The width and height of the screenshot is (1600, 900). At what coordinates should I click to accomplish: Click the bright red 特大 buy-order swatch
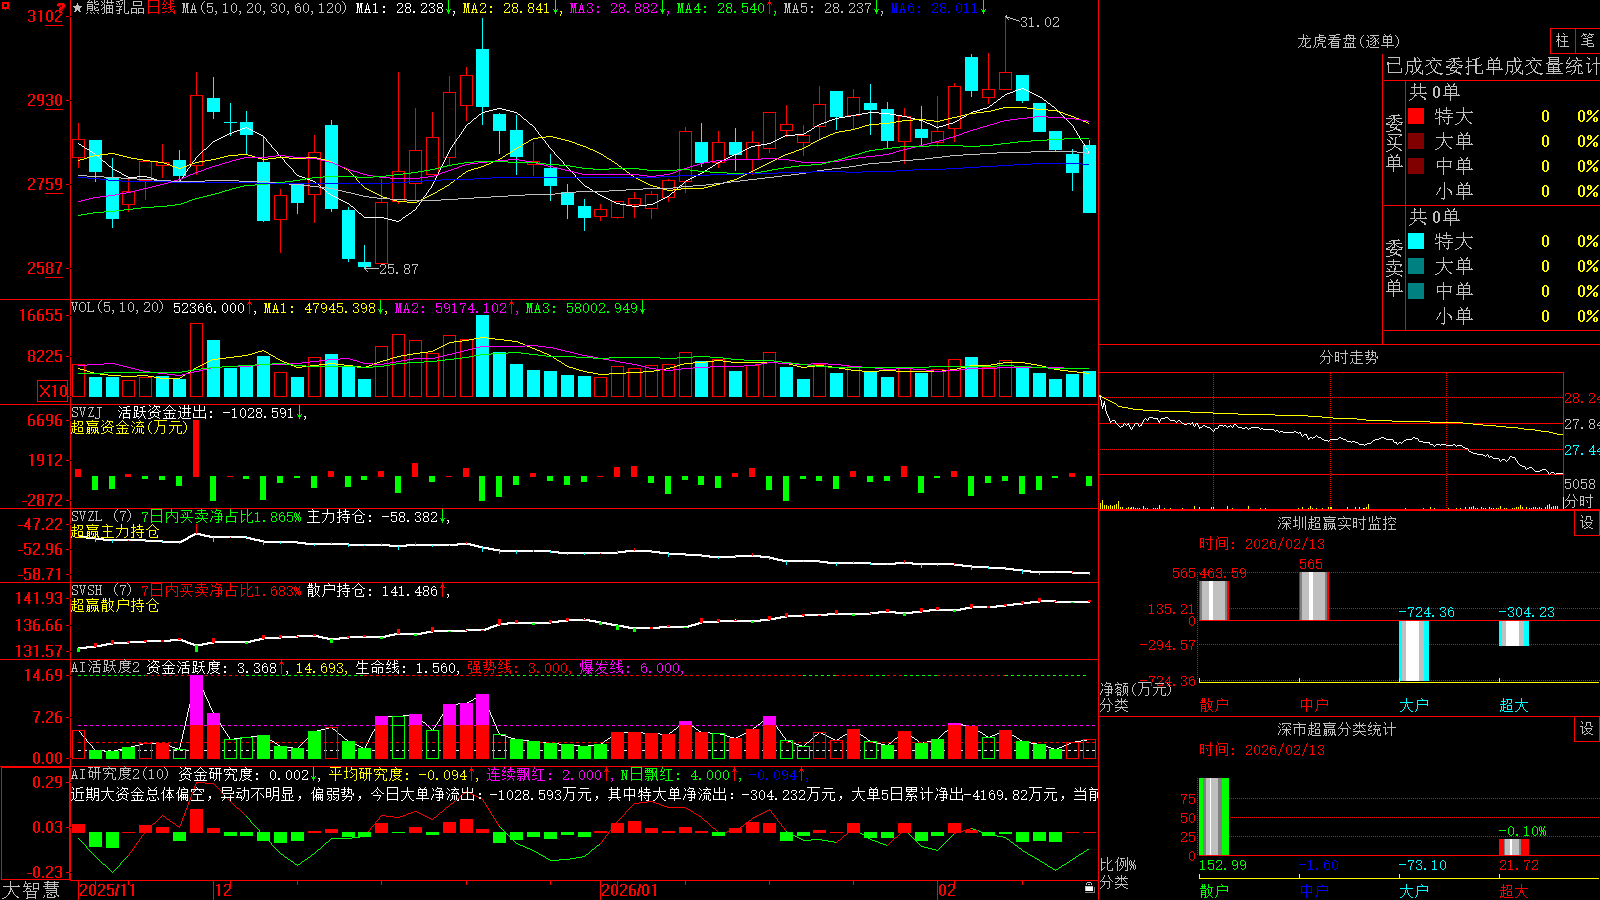click(1416, 116)
